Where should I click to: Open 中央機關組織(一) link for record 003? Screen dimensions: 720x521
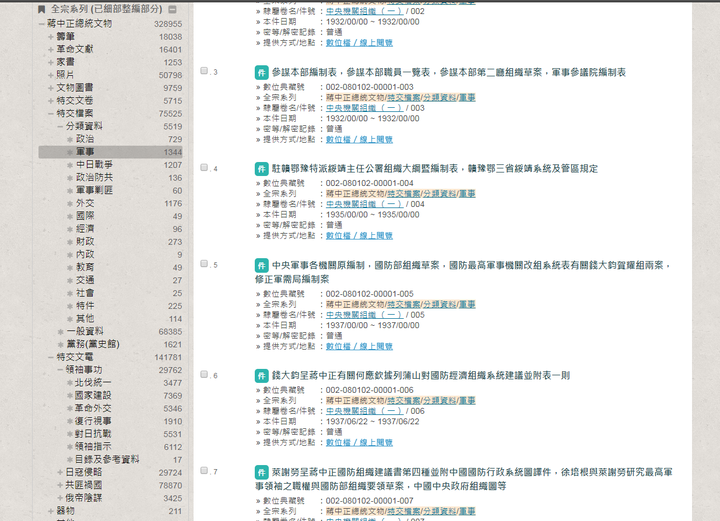(365, 108)
